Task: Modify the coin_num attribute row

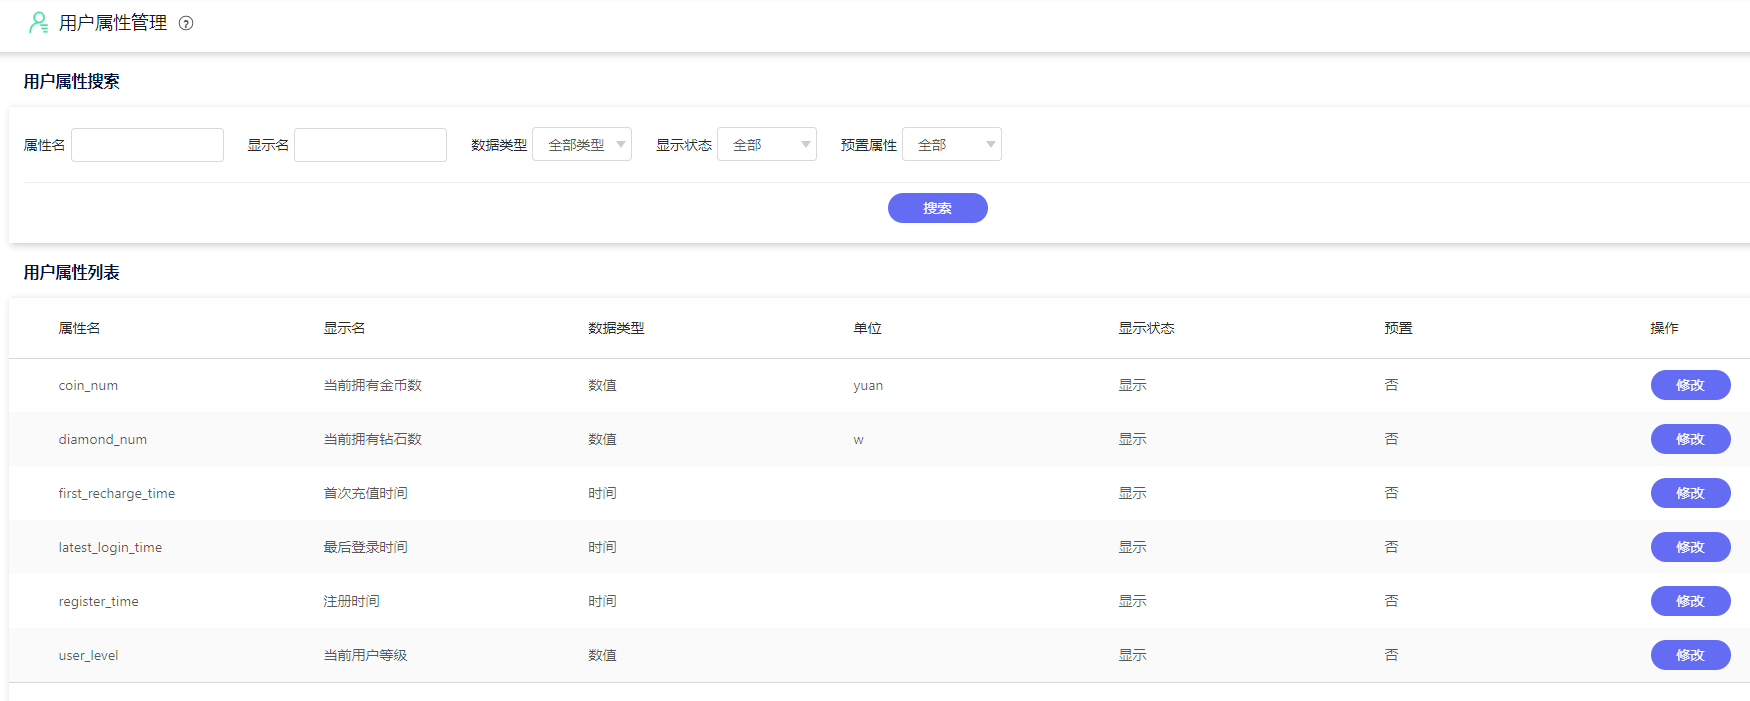Action: [x=1690, y=385]
